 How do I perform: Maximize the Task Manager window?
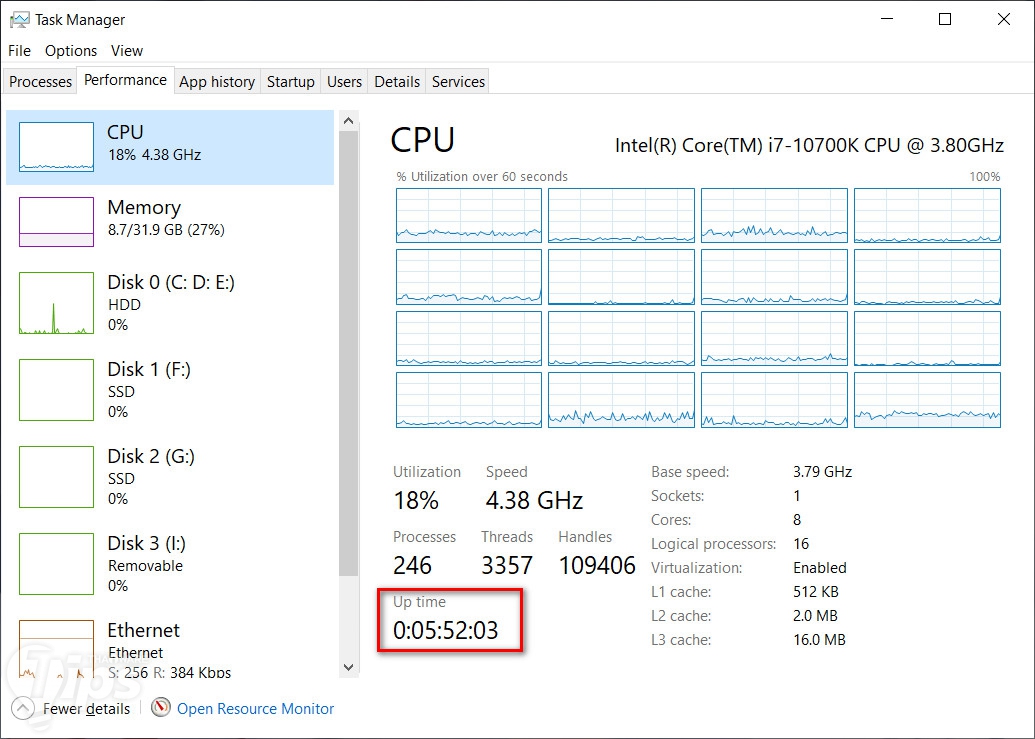click(x=945, y=19)
